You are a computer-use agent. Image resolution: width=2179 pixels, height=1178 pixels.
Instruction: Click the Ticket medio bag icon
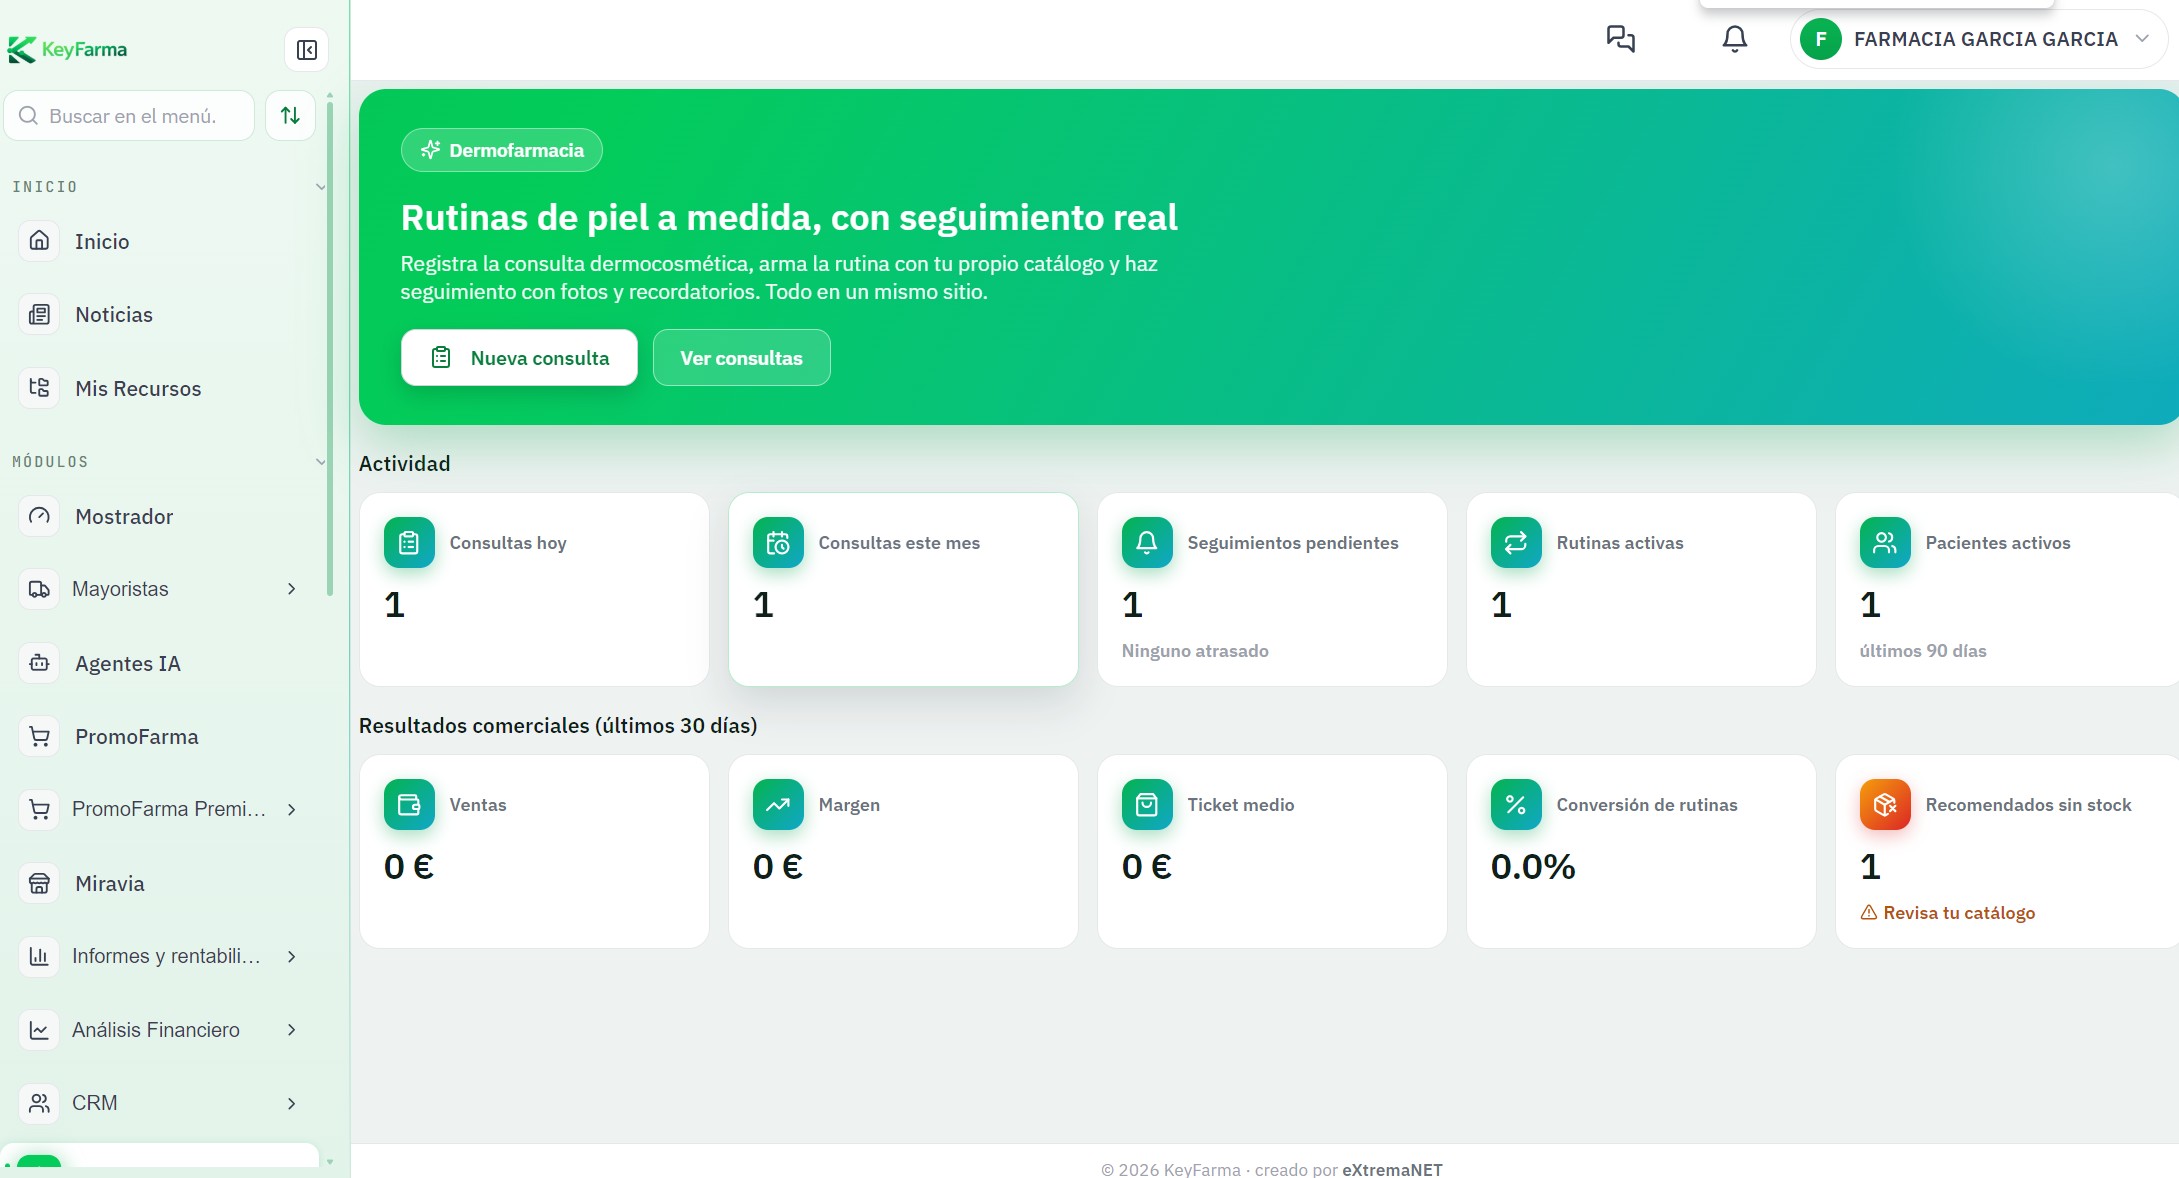[x=1147, y=804]
